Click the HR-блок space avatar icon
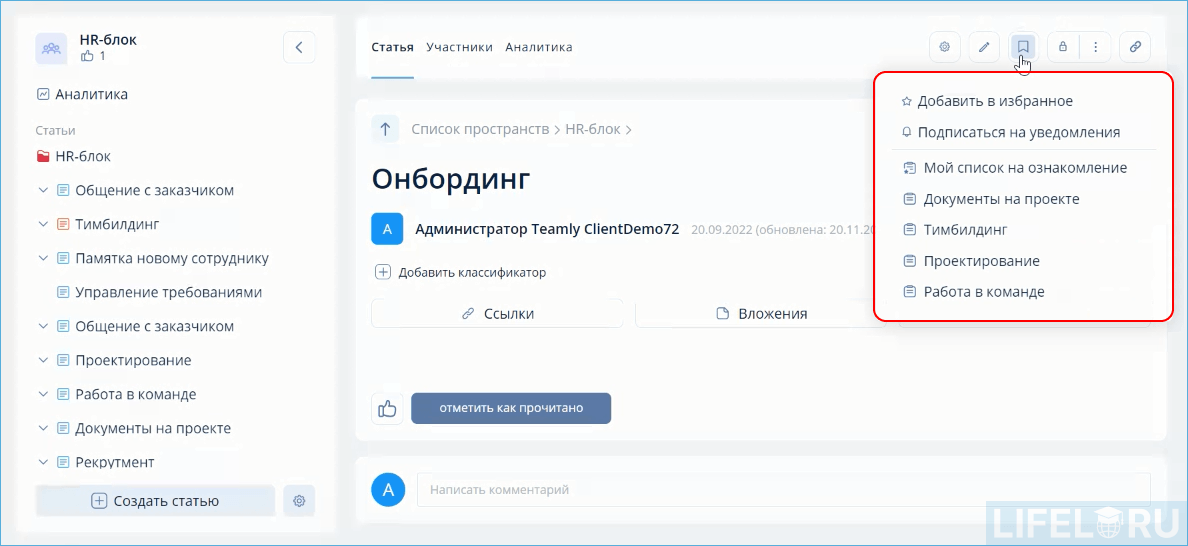 pyautogui.click(x=51, y=48)
